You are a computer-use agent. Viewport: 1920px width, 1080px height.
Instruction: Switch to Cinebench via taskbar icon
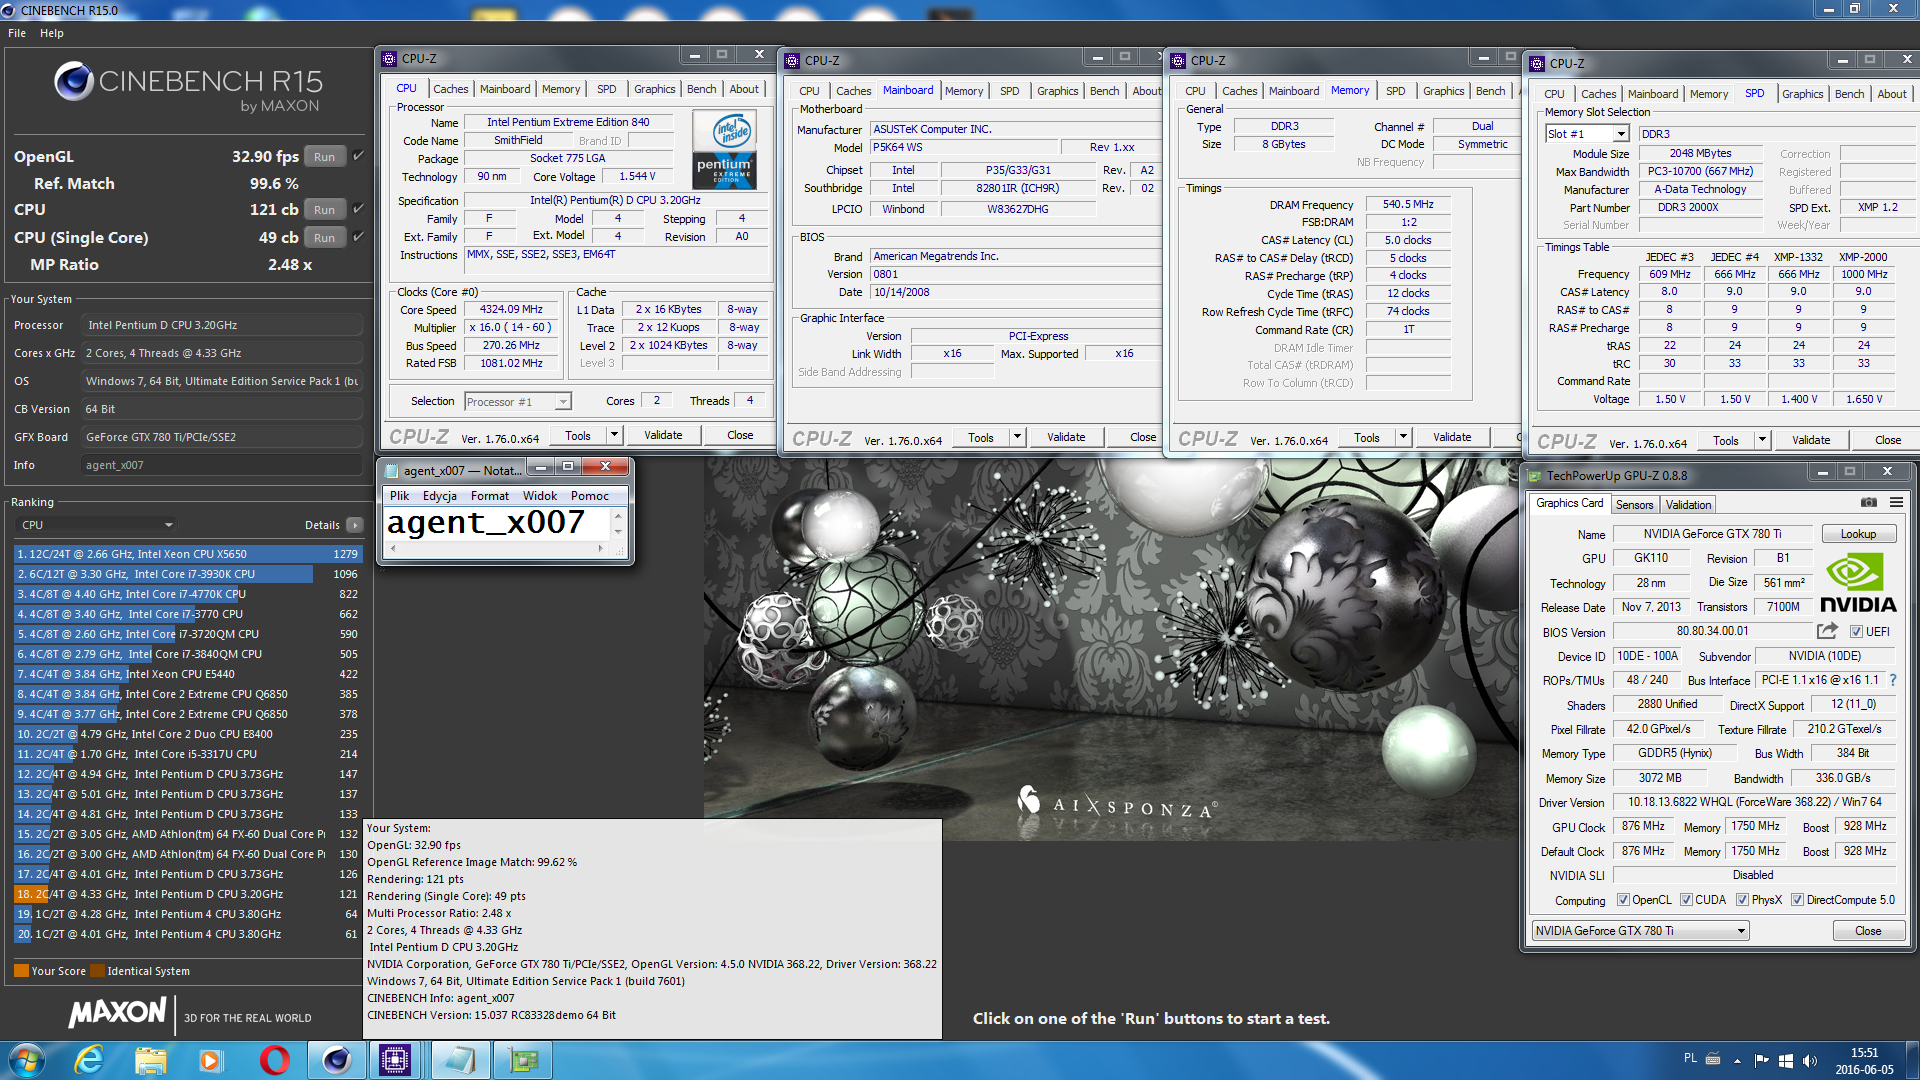point(336,1060)
